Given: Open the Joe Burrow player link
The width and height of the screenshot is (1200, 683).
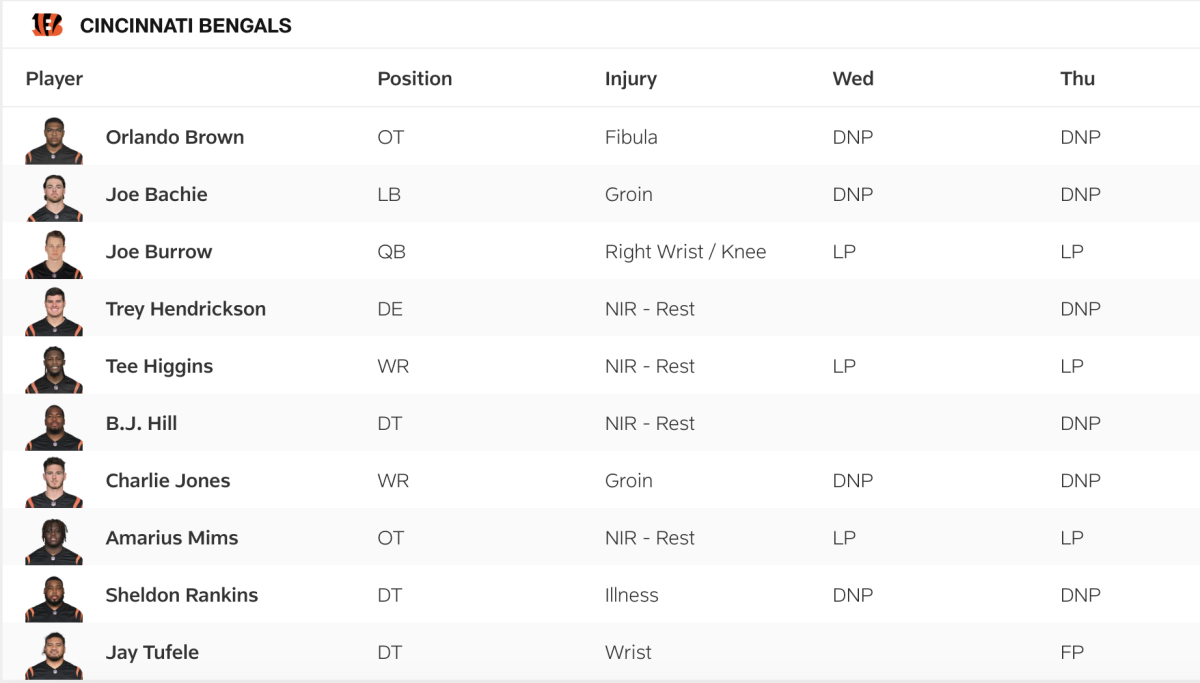Looking at the screenshot, I should pyautogui.click(x=159, y=252).
